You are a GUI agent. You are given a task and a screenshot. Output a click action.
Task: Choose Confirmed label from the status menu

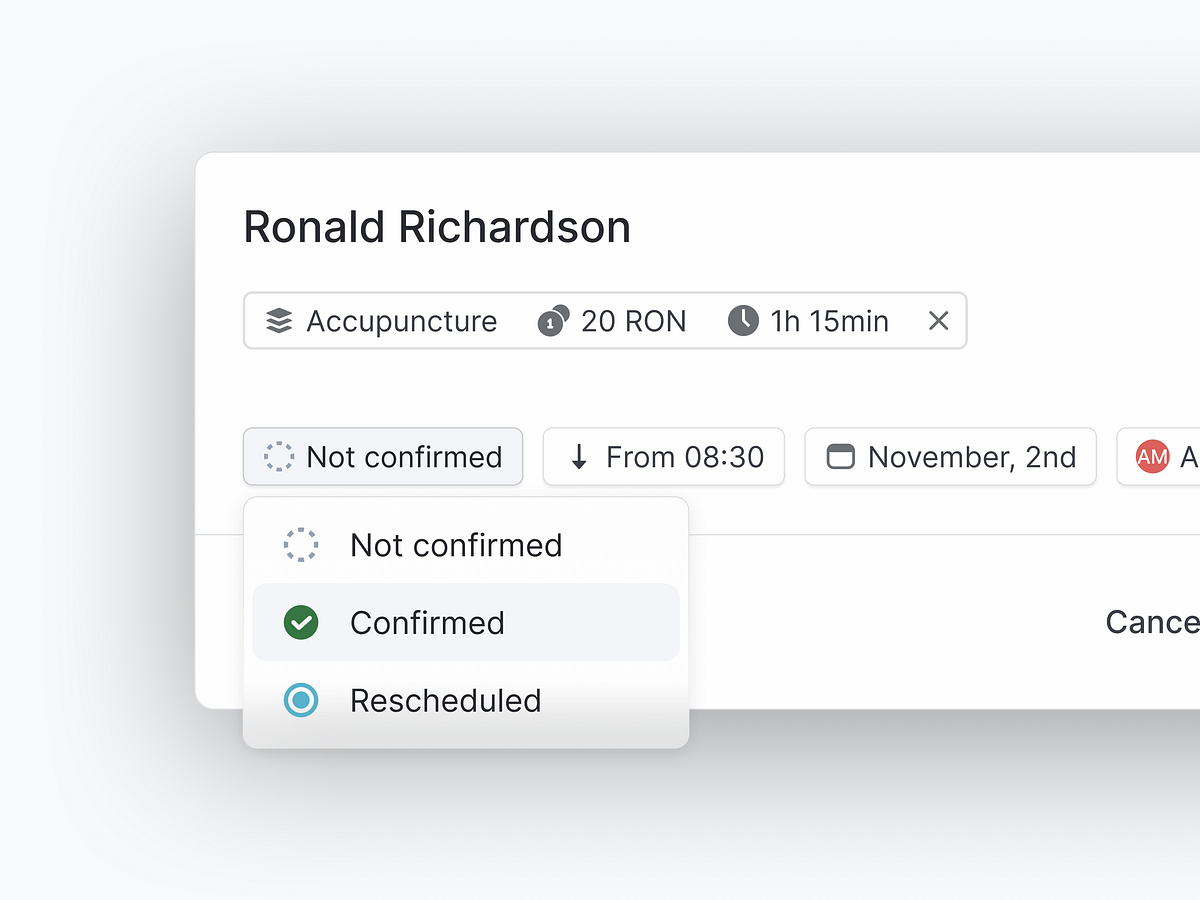pyautogui.click(x=427, y=623)
